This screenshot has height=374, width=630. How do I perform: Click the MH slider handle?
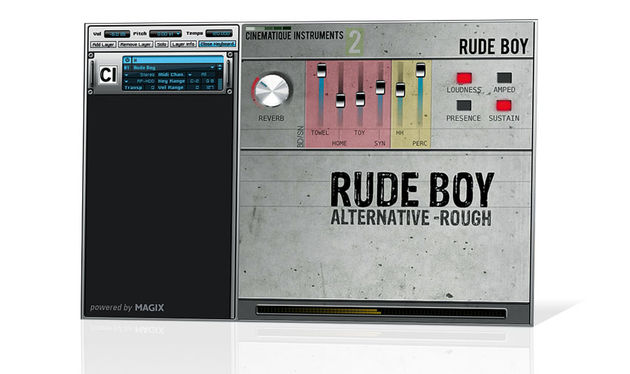tap(400, 90)
